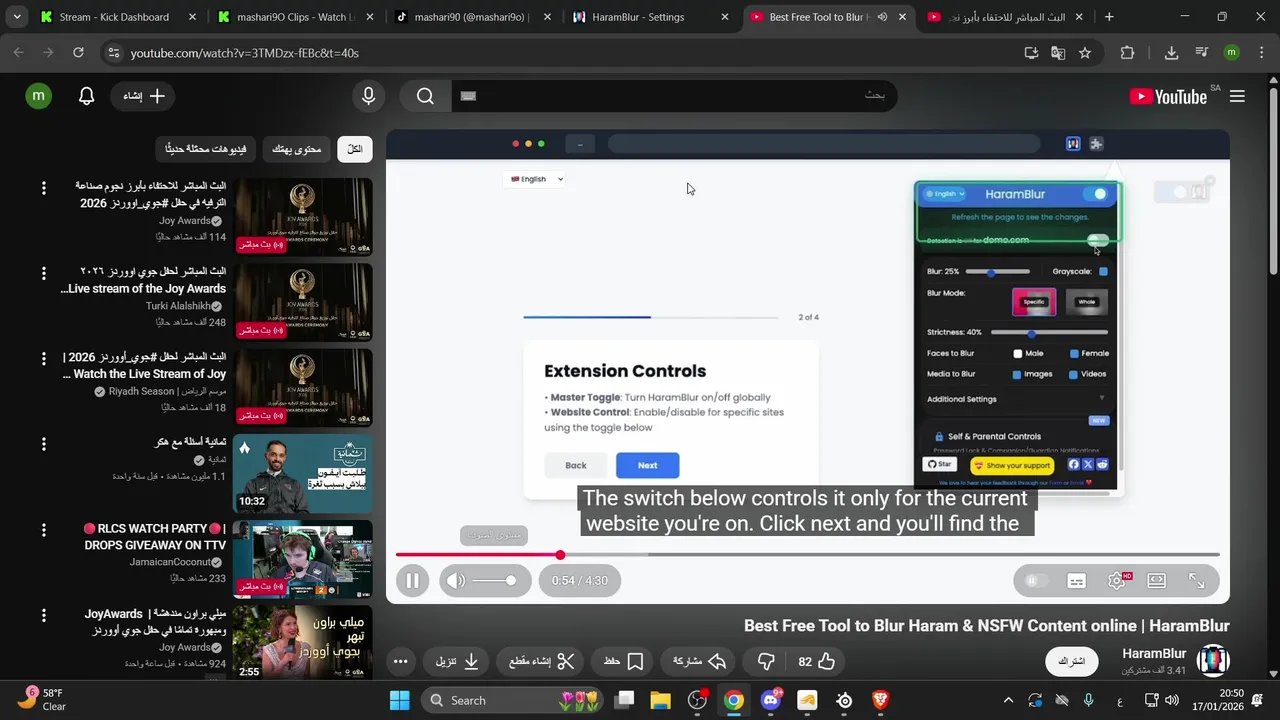Open the YouTube hamburger guide menu
This screenshot has width=1280, height=720.
1237,96
